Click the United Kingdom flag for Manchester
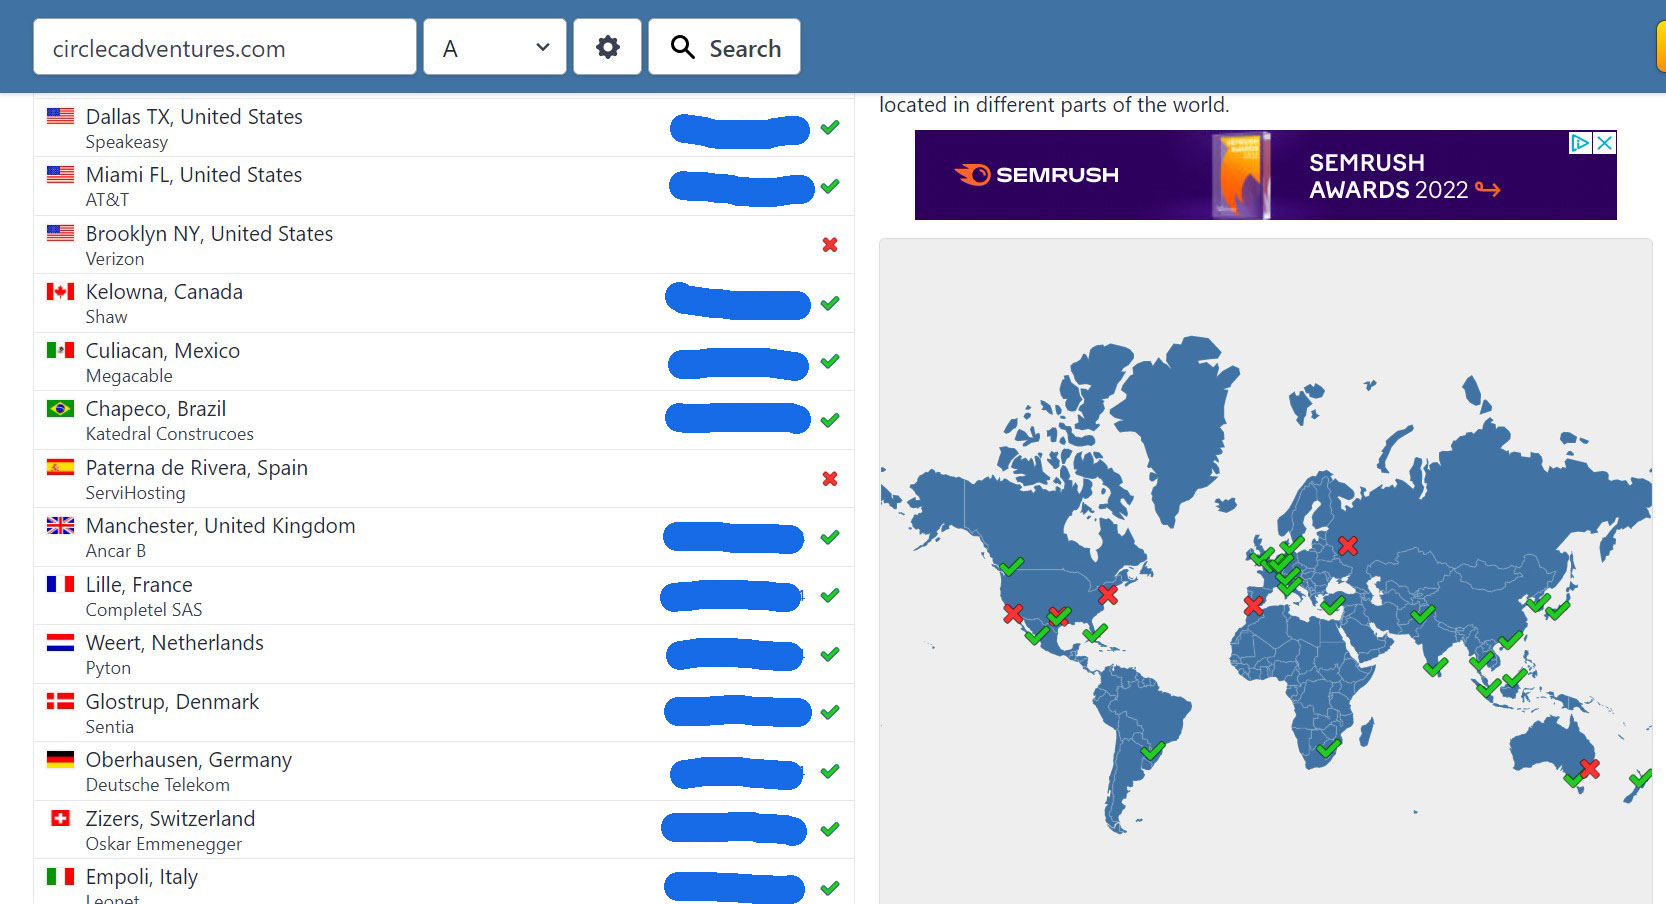This screenshot has width=1666, height=904. [x=60, y=526]
